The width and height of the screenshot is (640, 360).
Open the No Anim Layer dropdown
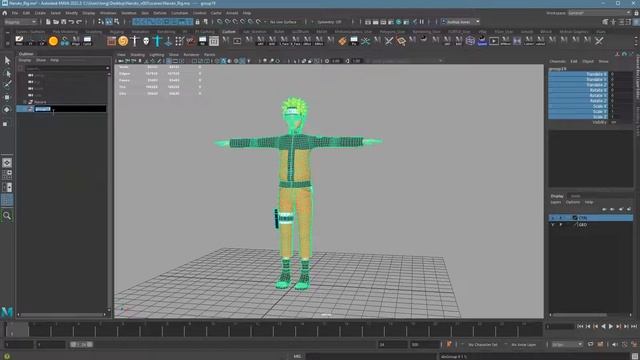[x=524, y=344]
